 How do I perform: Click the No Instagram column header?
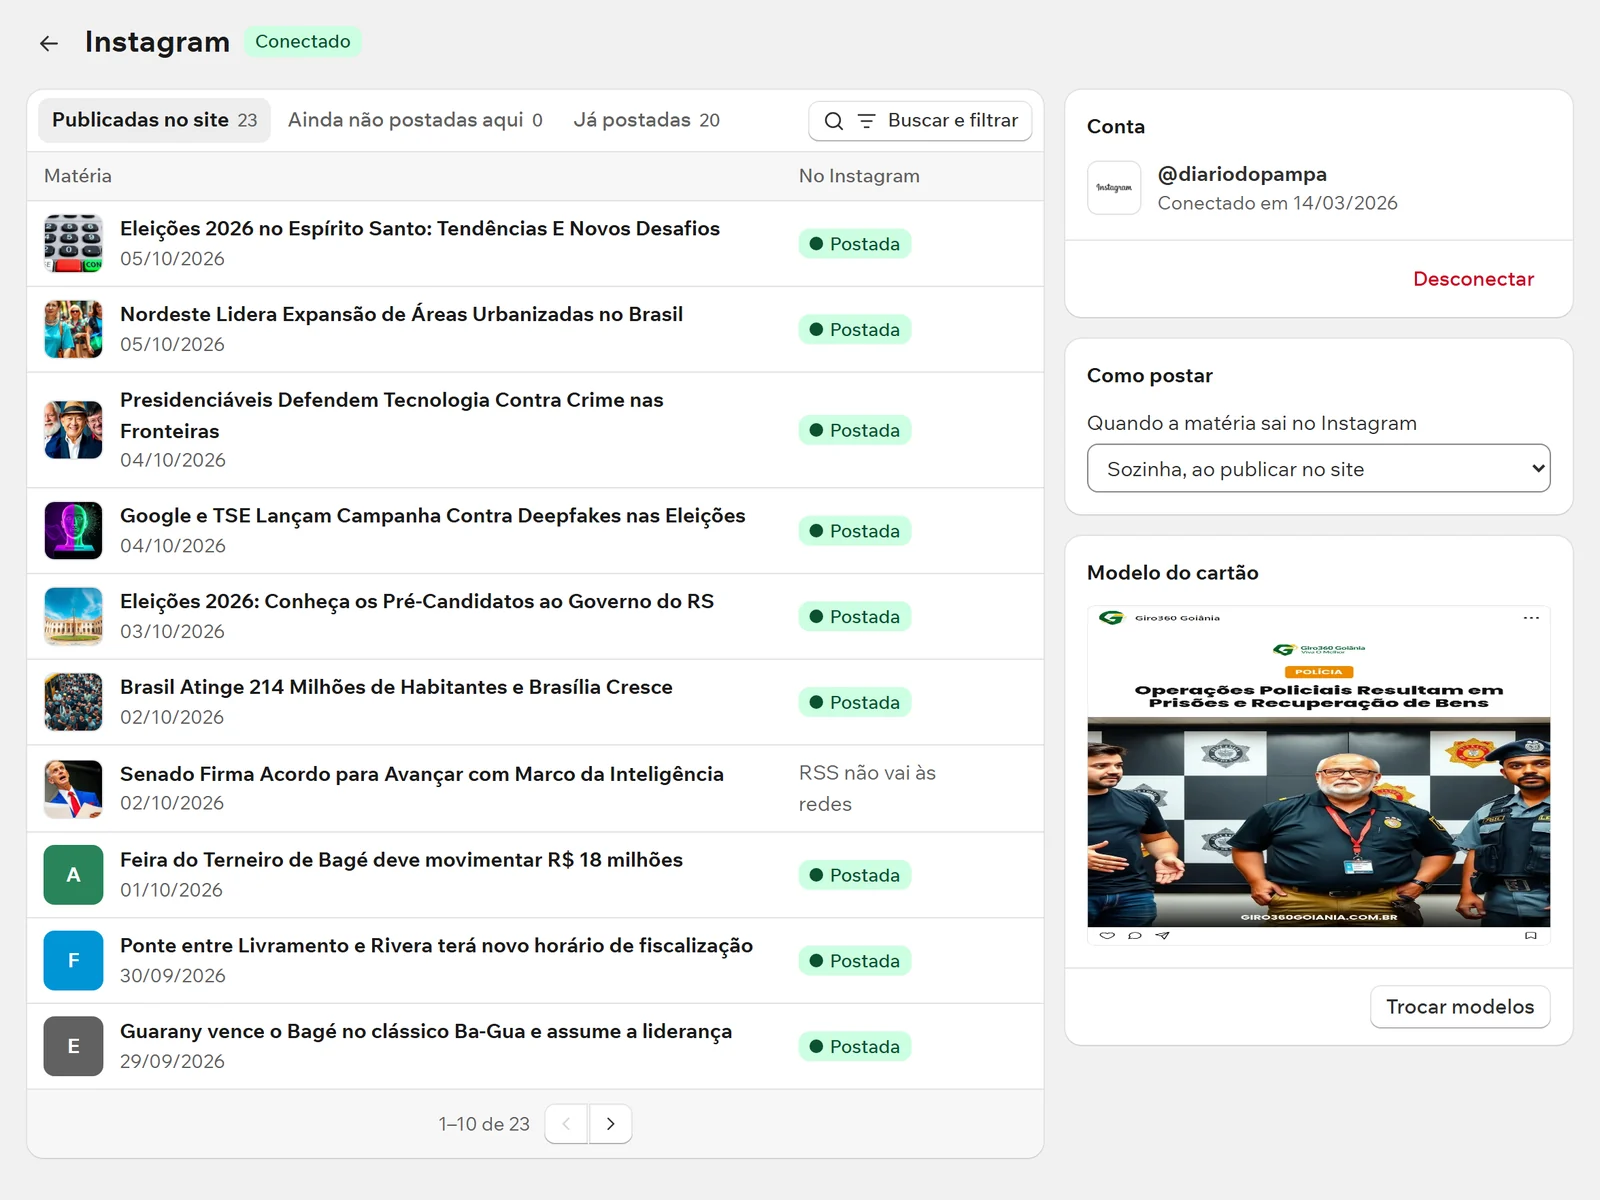[x=859, y=176]
